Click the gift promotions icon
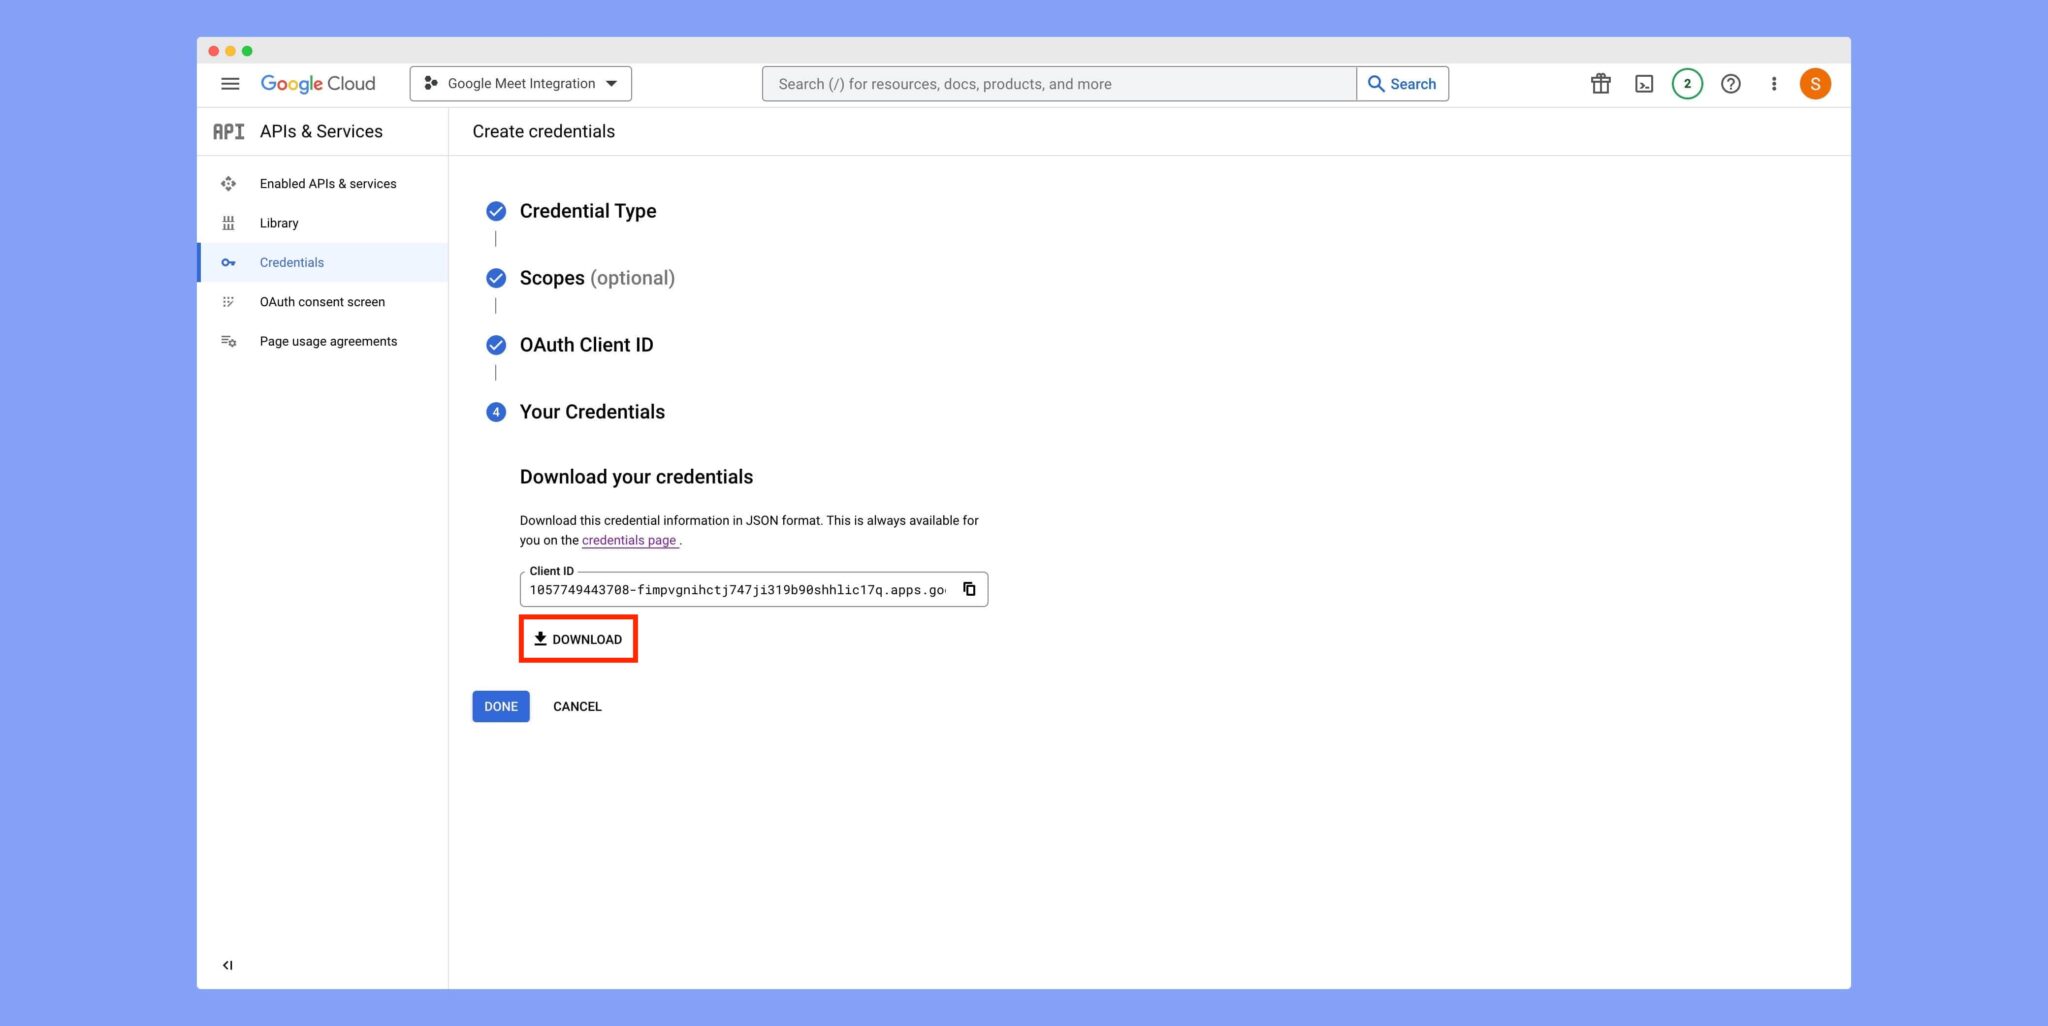Image resolution: width=2048 pixels, height=1026 pixels. (1599, 84)
